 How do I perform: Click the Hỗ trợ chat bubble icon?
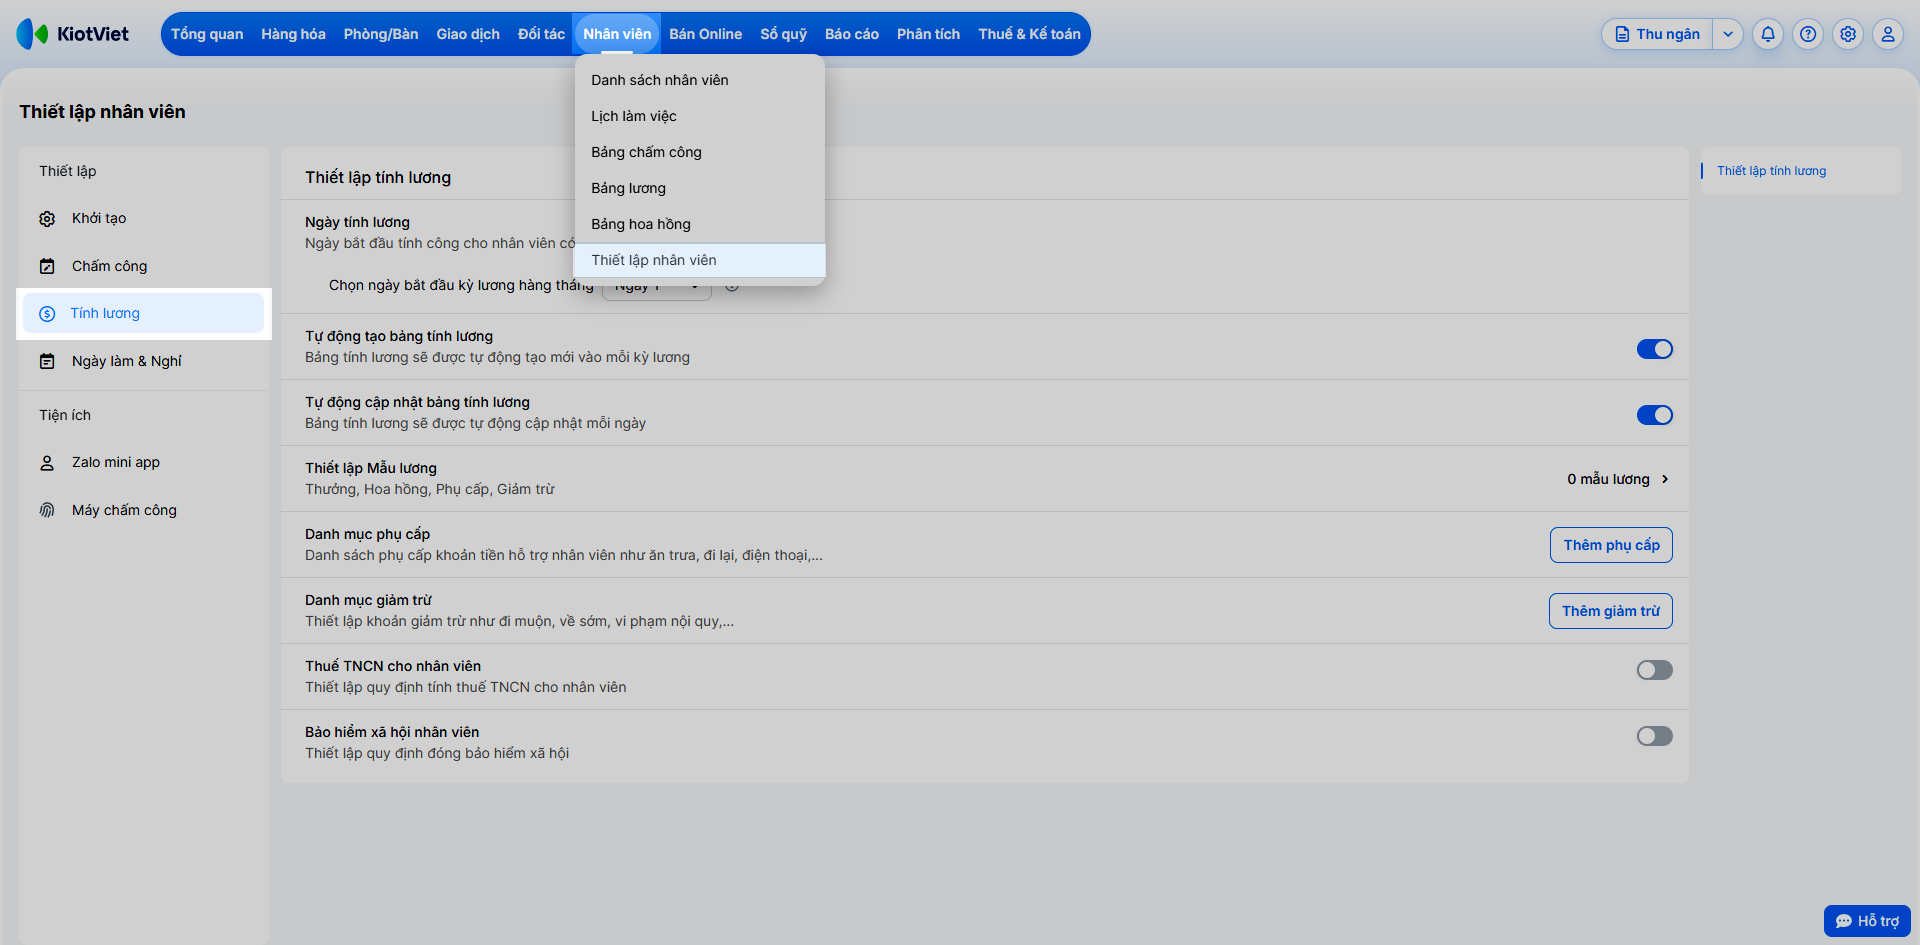click(x=1844, y=921)
